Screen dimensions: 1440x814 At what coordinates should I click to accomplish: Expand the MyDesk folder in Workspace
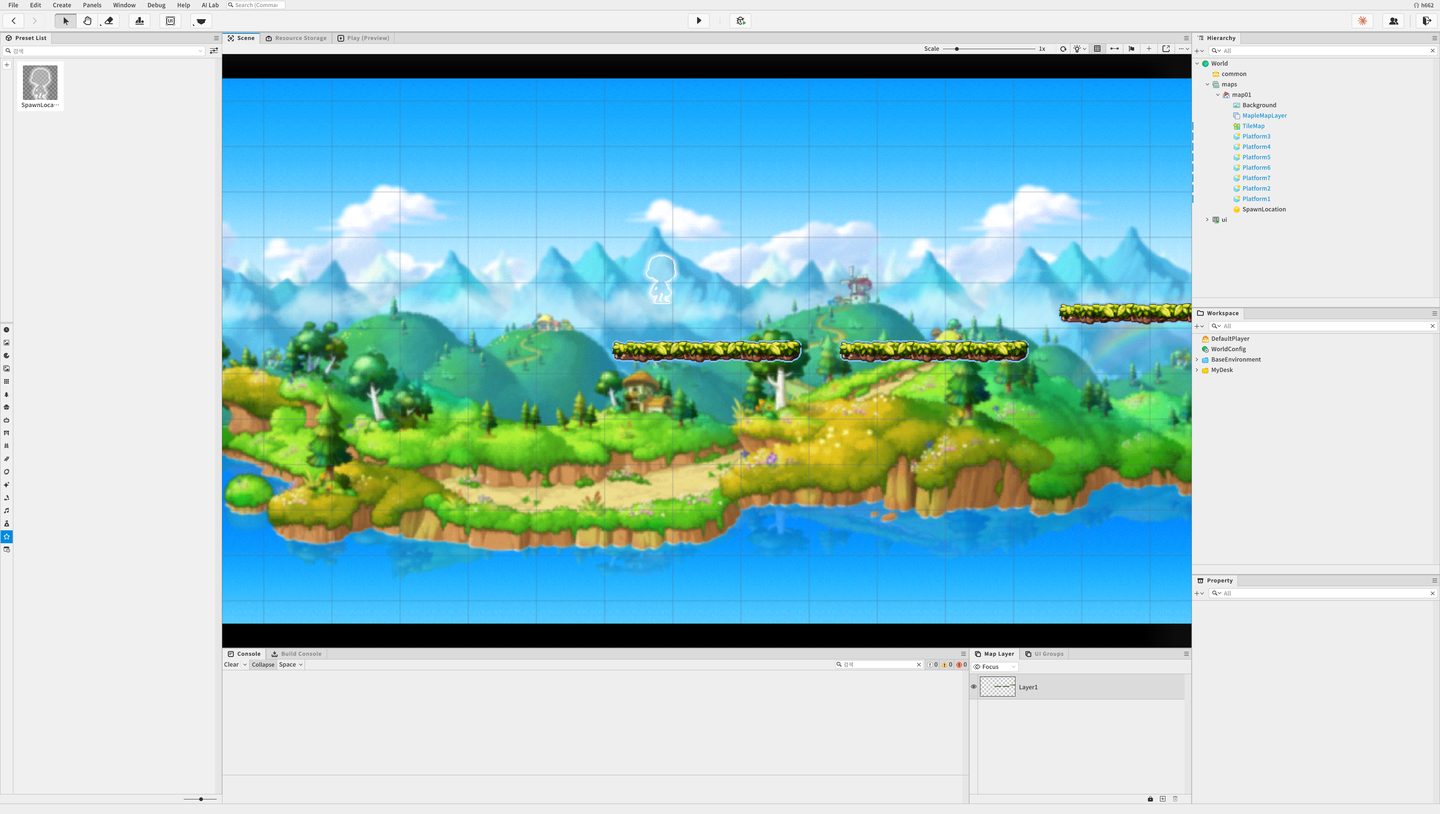(1197, 370)
